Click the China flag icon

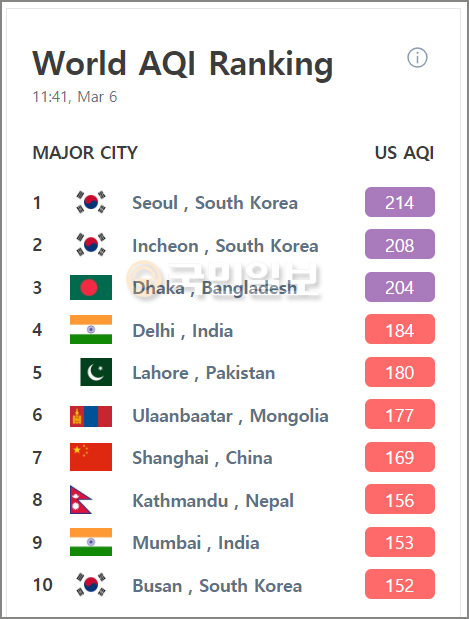point(91,457)
